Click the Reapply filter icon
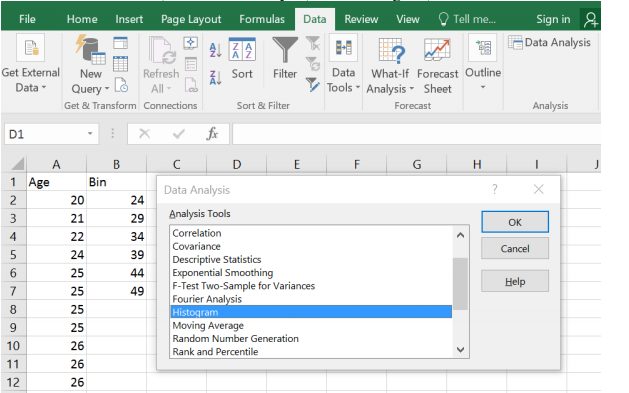The image size is (629, 393). pyautogui.click(x=312, y=64)
